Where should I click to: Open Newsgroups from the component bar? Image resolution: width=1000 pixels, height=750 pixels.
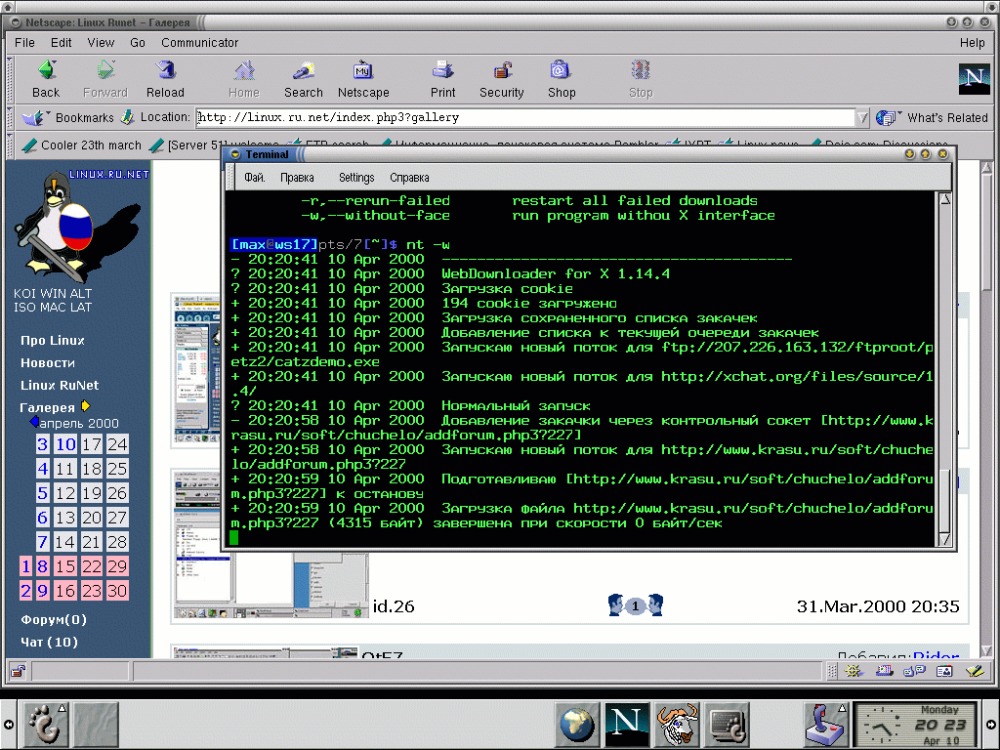click(x=914, y=671)
